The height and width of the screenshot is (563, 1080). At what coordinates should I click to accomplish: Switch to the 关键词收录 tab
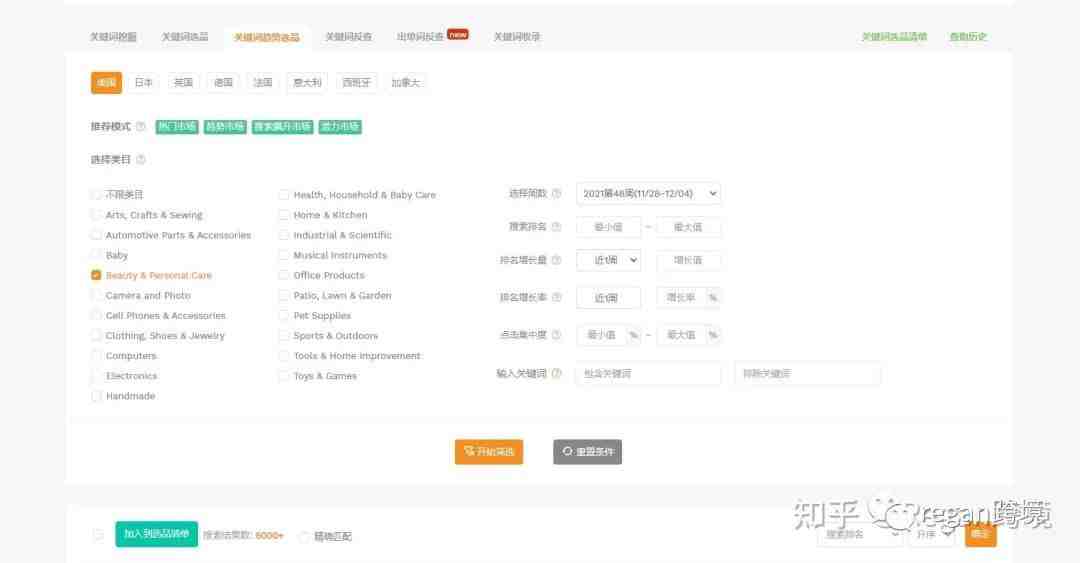[517, 37]
